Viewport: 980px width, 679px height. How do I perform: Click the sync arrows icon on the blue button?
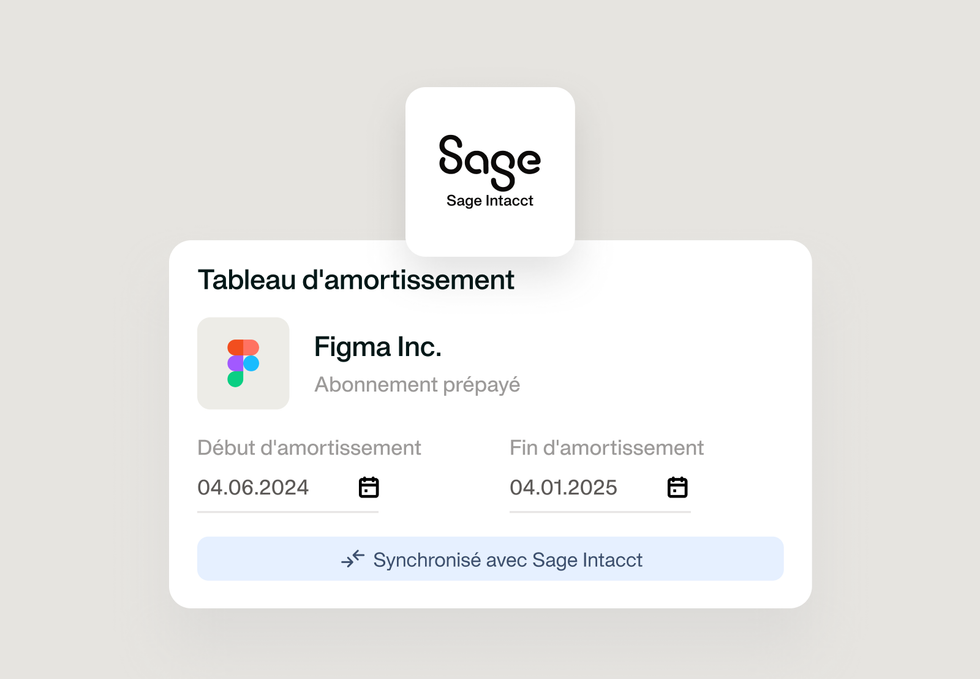point(352,559)
